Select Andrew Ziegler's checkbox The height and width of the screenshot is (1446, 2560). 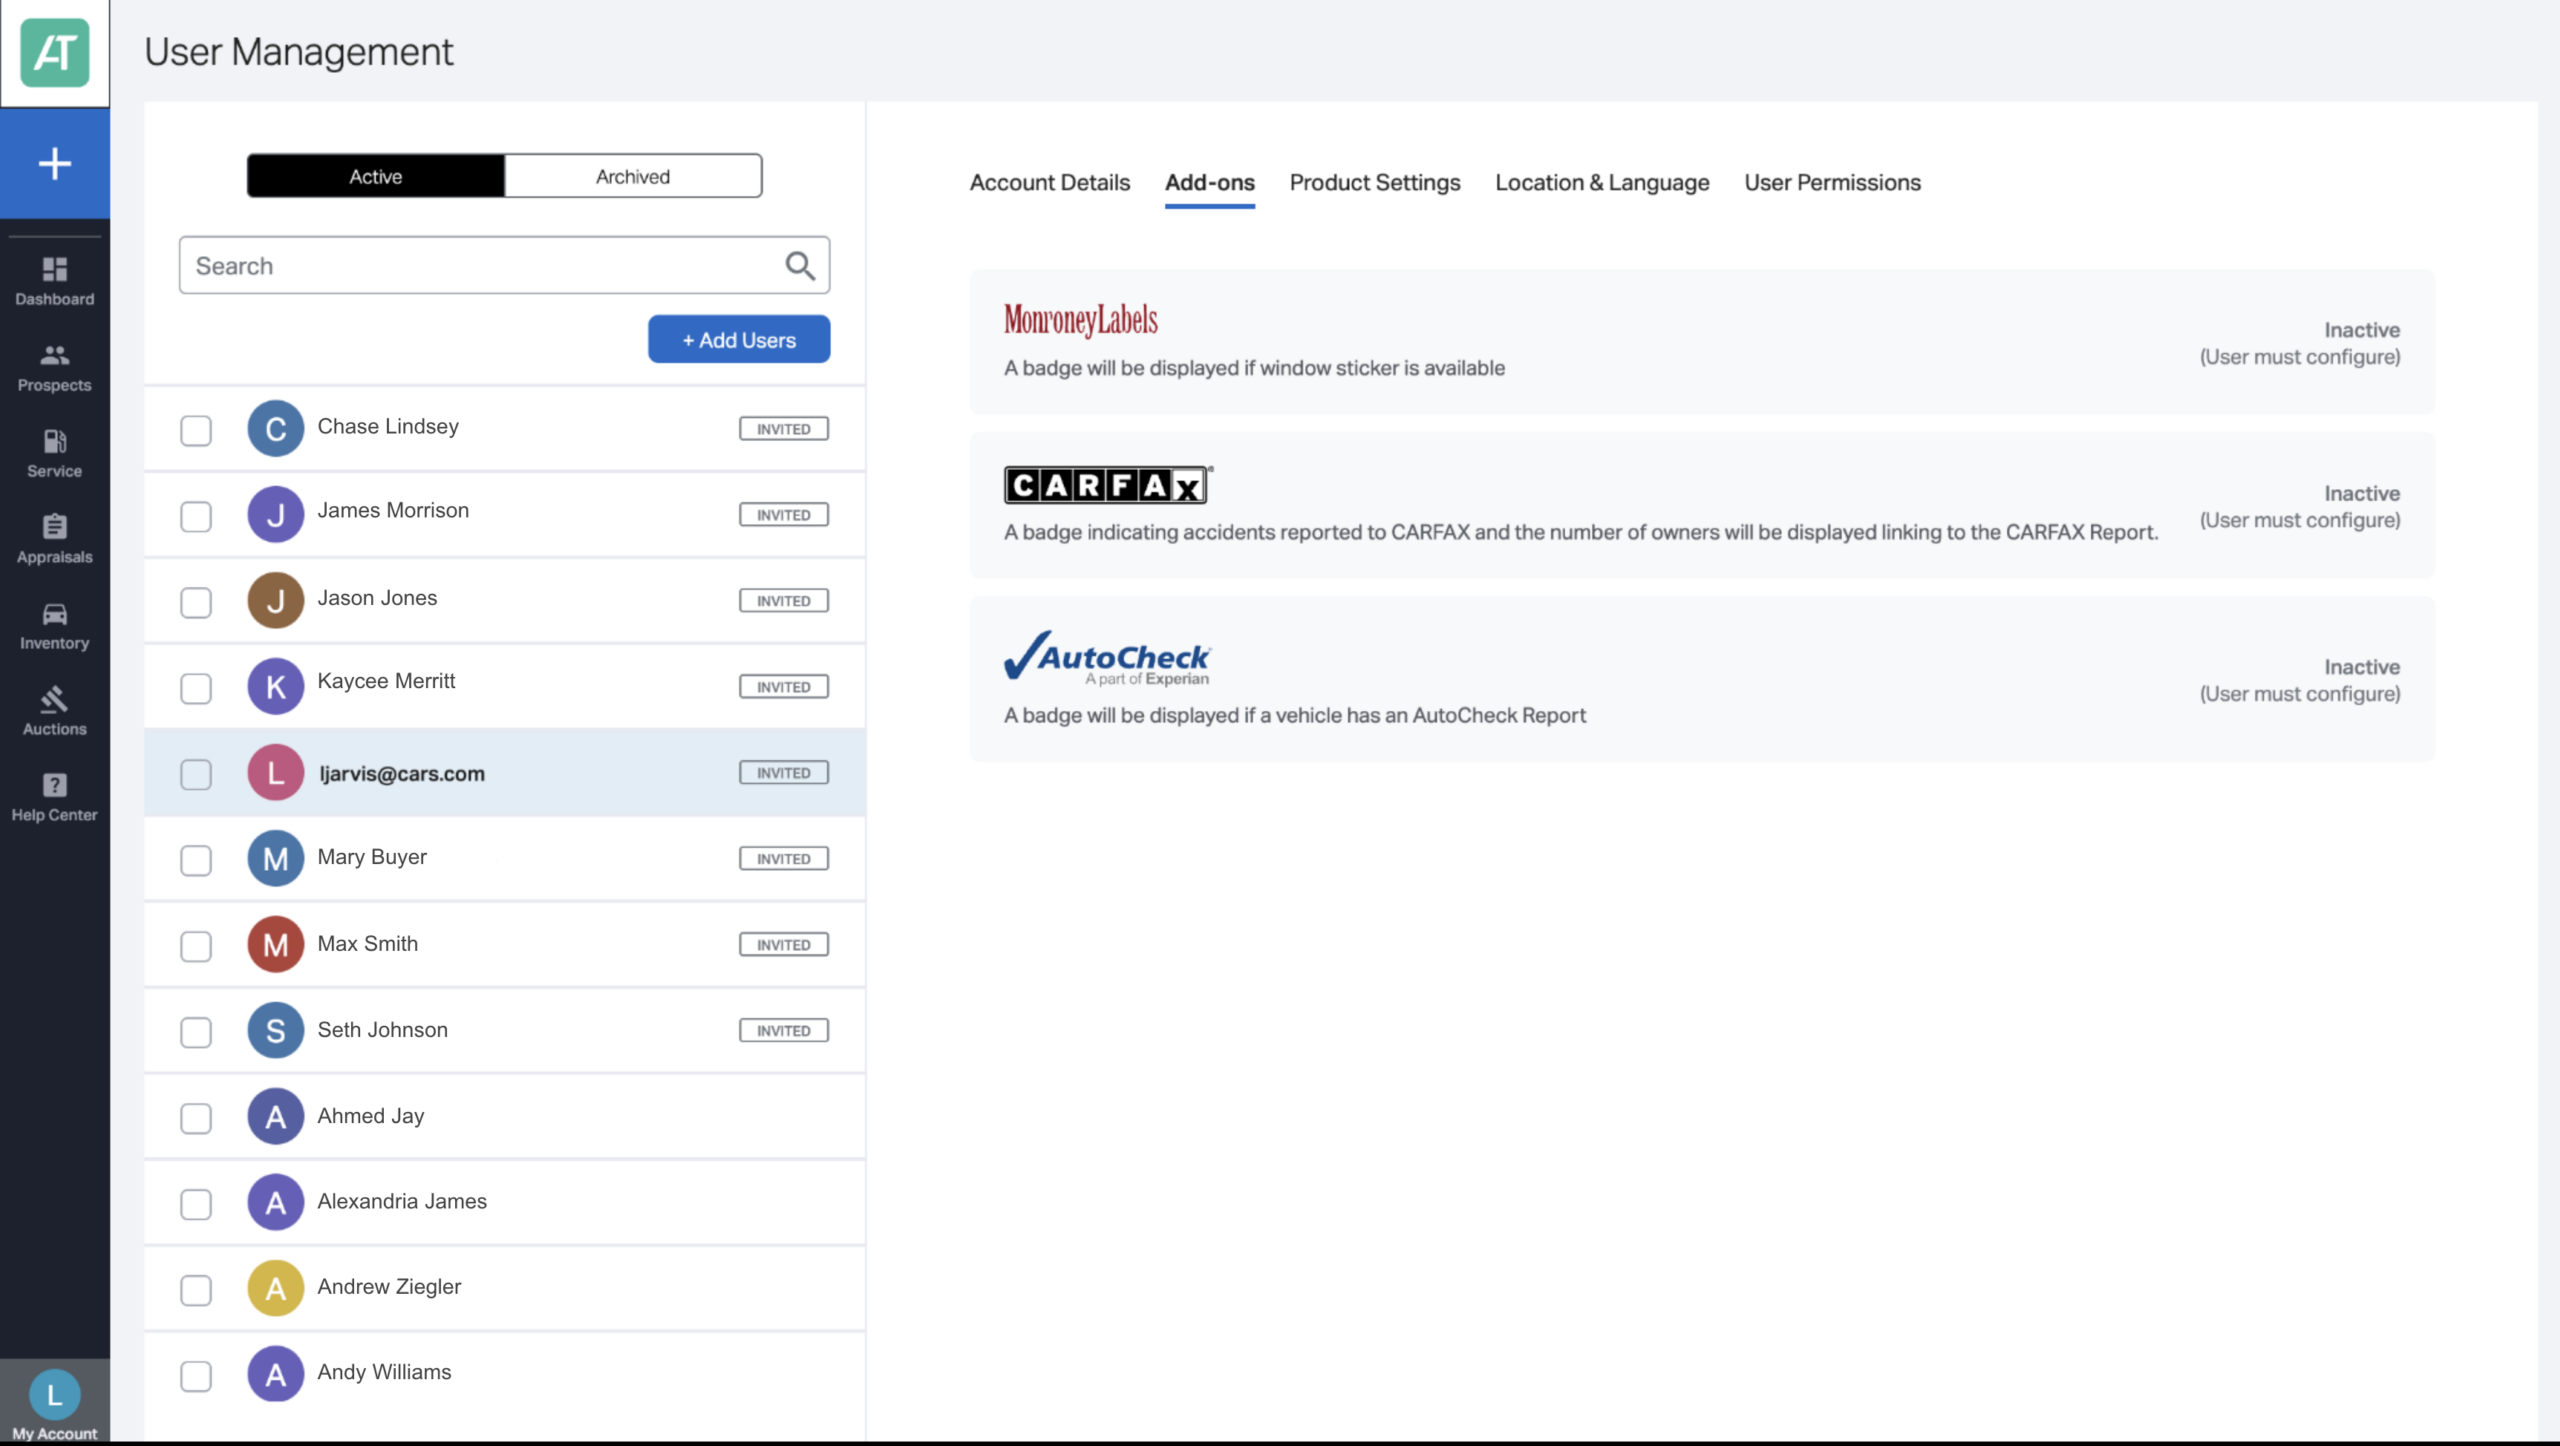(196, 1291)
